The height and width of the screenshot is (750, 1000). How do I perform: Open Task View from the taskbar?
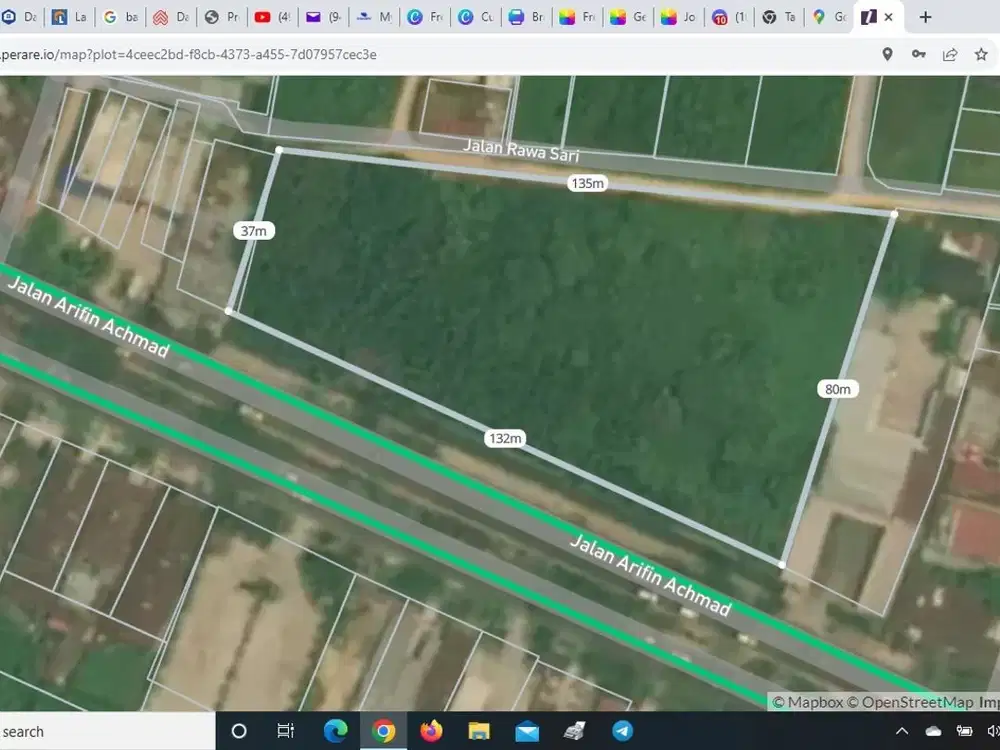[286, 731]
